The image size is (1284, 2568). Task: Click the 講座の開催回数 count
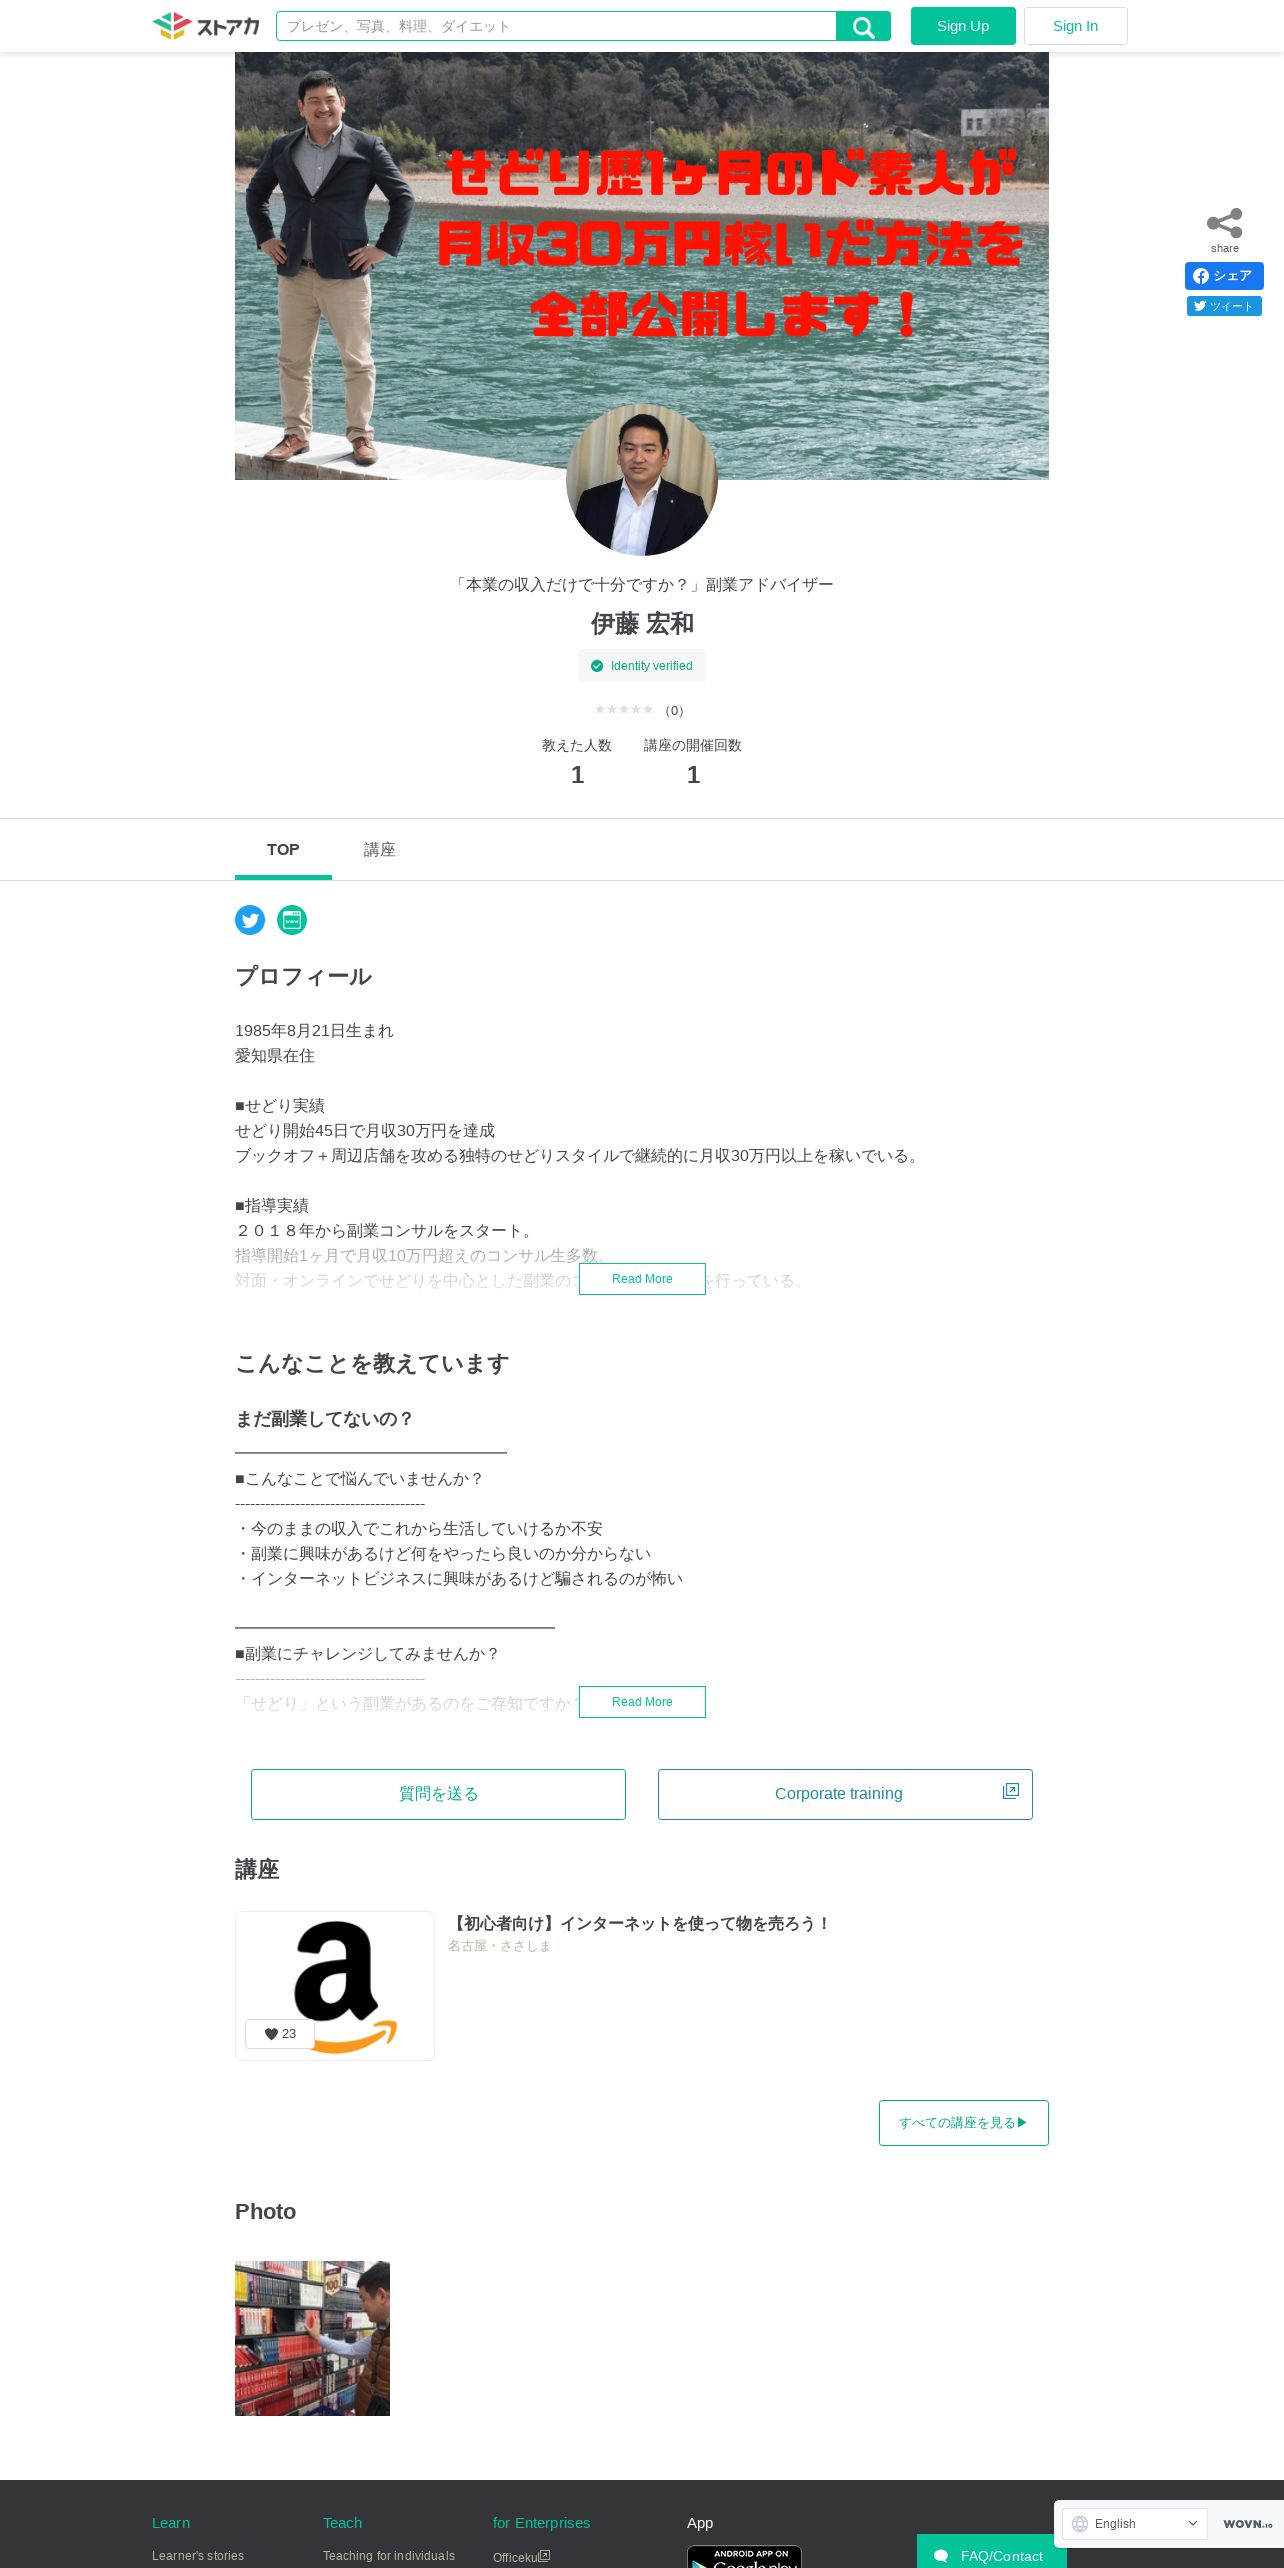693,774
